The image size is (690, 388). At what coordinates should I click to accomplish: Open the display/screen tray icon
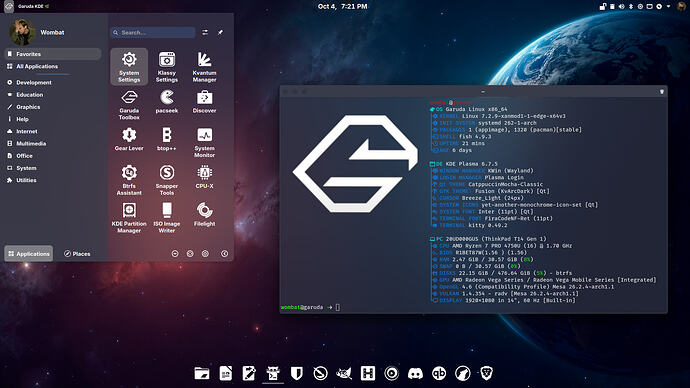[x=650, y=7]
